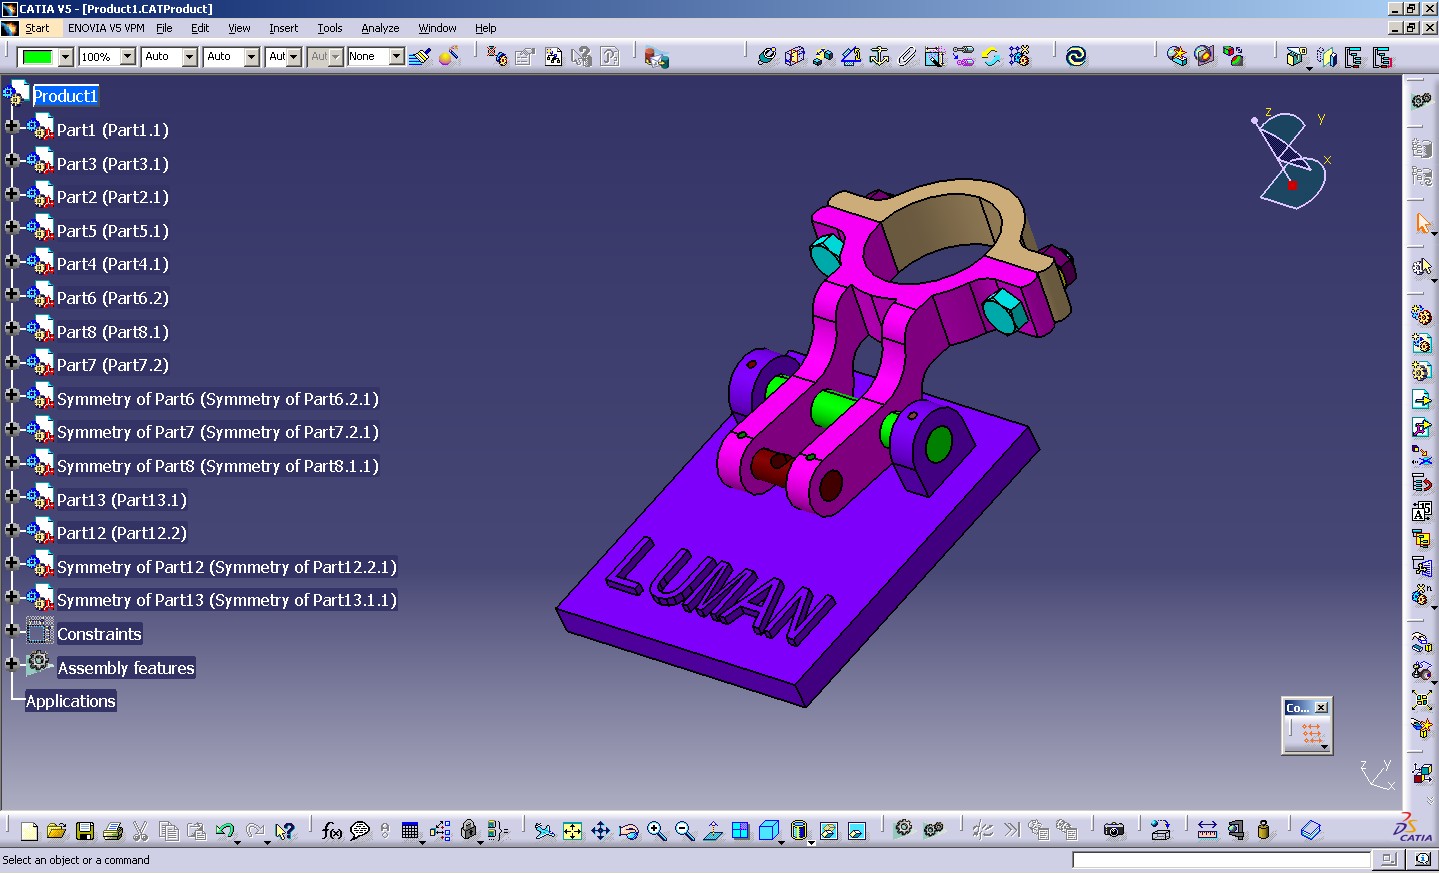The image size is (1439, 874).
Task: Expand the Assembly features node
Action: (12, 664)
